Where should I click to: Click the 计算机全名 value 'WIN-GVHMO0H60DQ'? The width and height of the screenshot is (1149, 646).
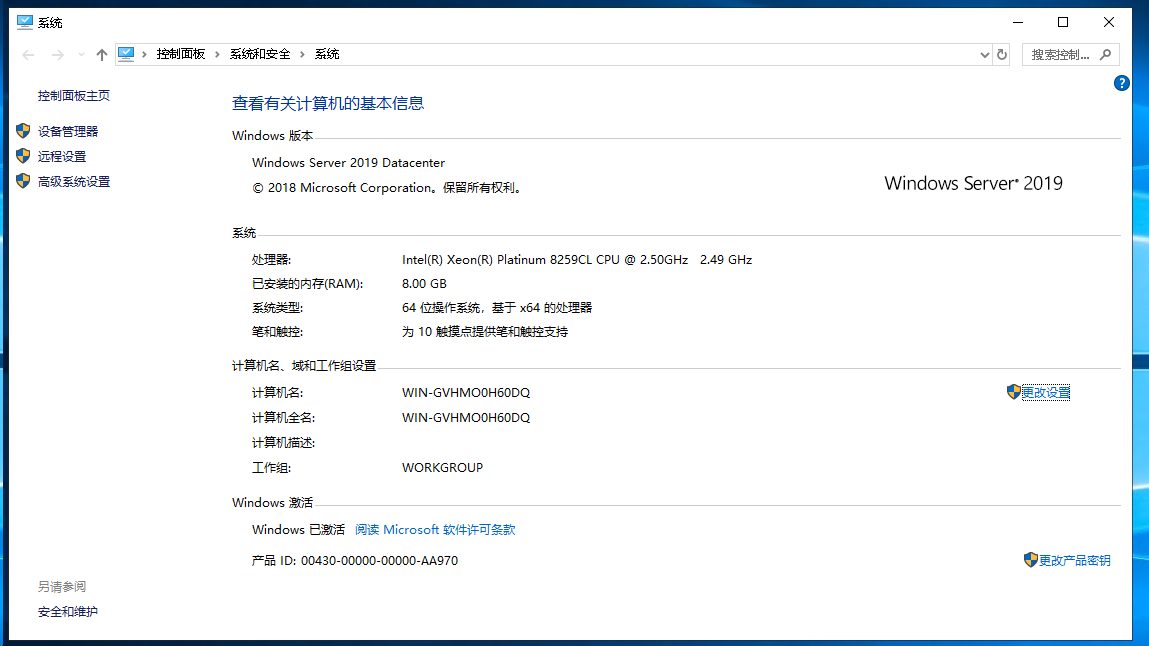(x=466, y=417)
